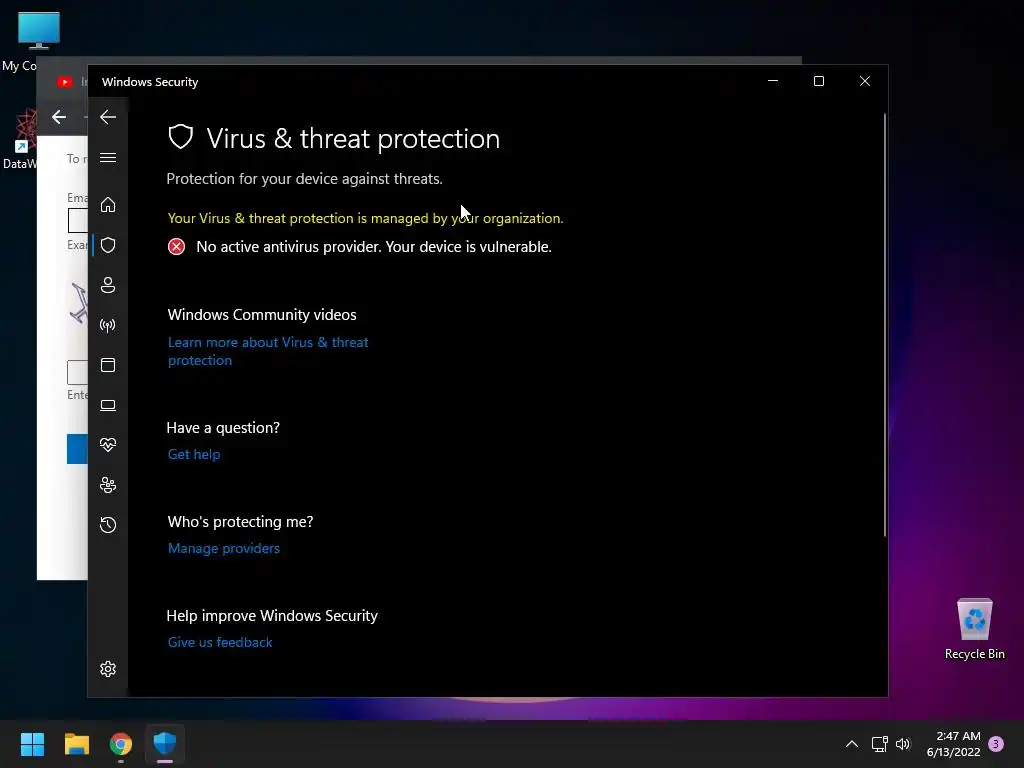Open File Explorer from taskbar

pyautogui.click(x=76, y=744)
